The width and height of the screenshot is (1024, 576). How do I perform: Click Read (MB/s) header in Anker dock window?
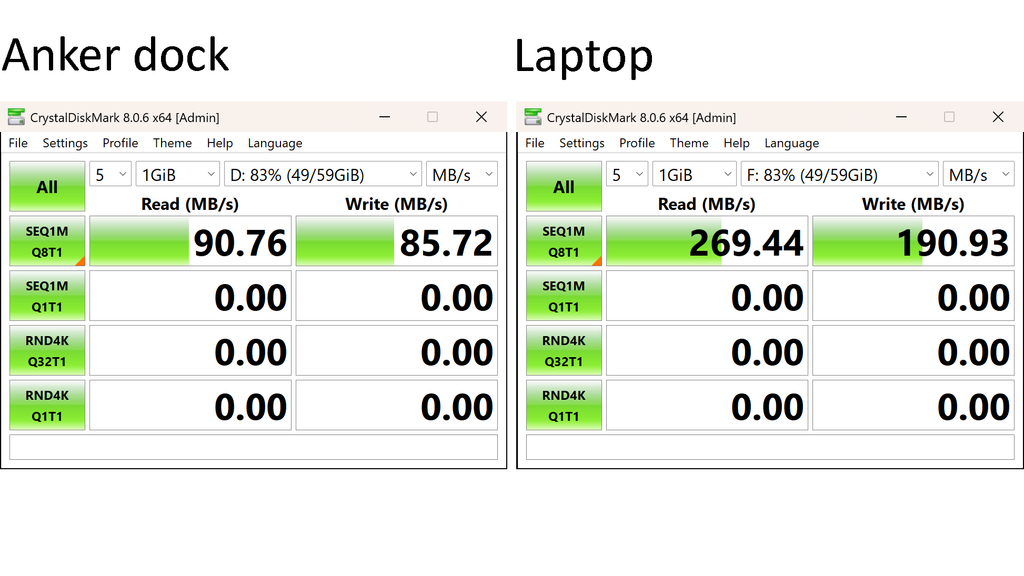coord(190,204)
